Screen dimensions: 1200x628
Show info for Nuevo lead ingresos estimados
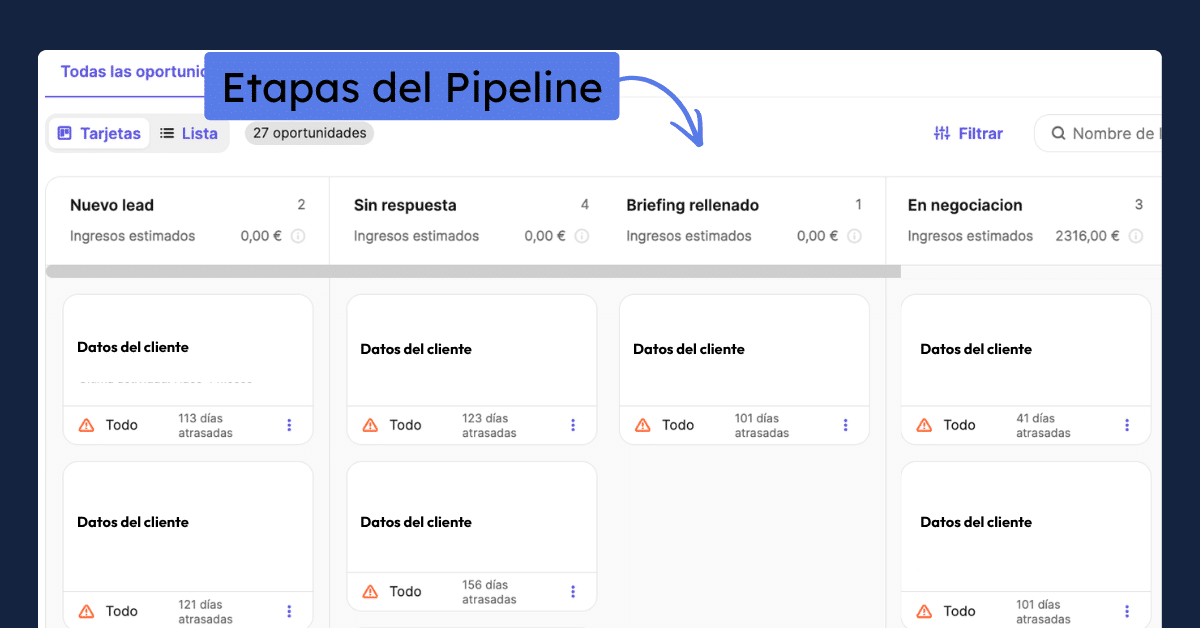pyautogui.click(x=298, y=236)
